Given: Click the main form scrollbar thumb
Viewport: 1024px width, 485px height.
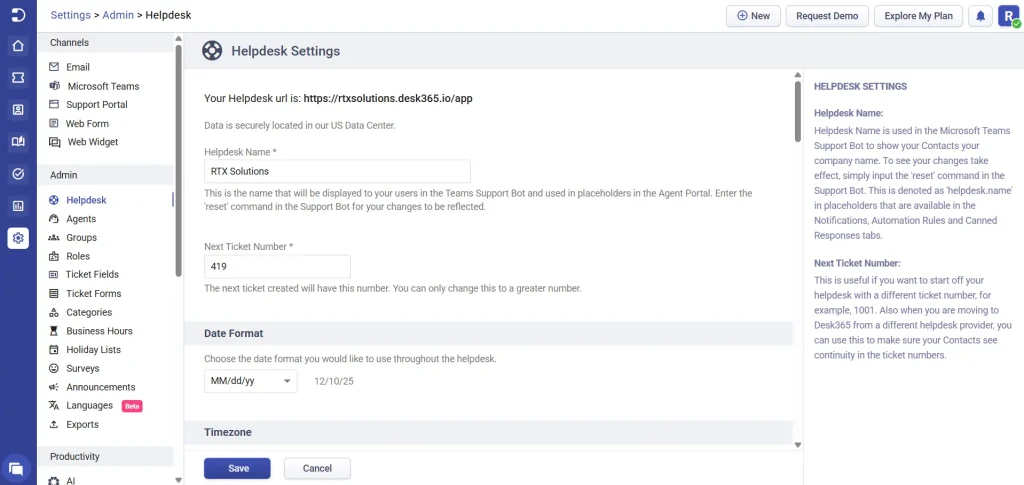Looking at the screenshot, I should point(797,110).
